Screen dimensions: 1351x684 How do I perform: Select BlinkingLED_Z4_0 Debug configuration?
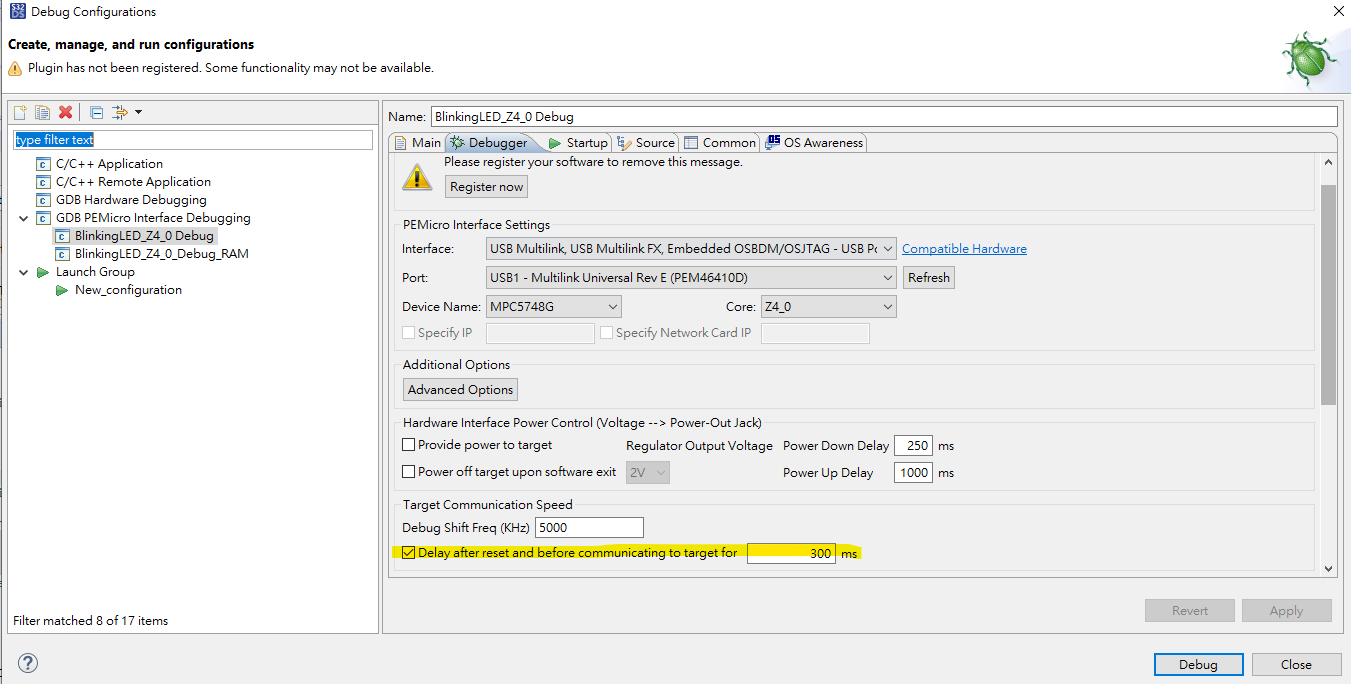click(x=144, y=236)
